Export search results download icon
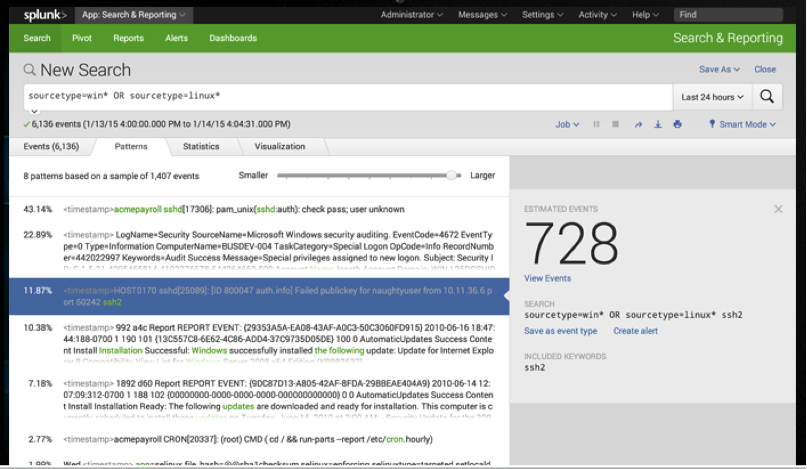The width and height of the screenshot is (807, 469). (x=658, y=125)
